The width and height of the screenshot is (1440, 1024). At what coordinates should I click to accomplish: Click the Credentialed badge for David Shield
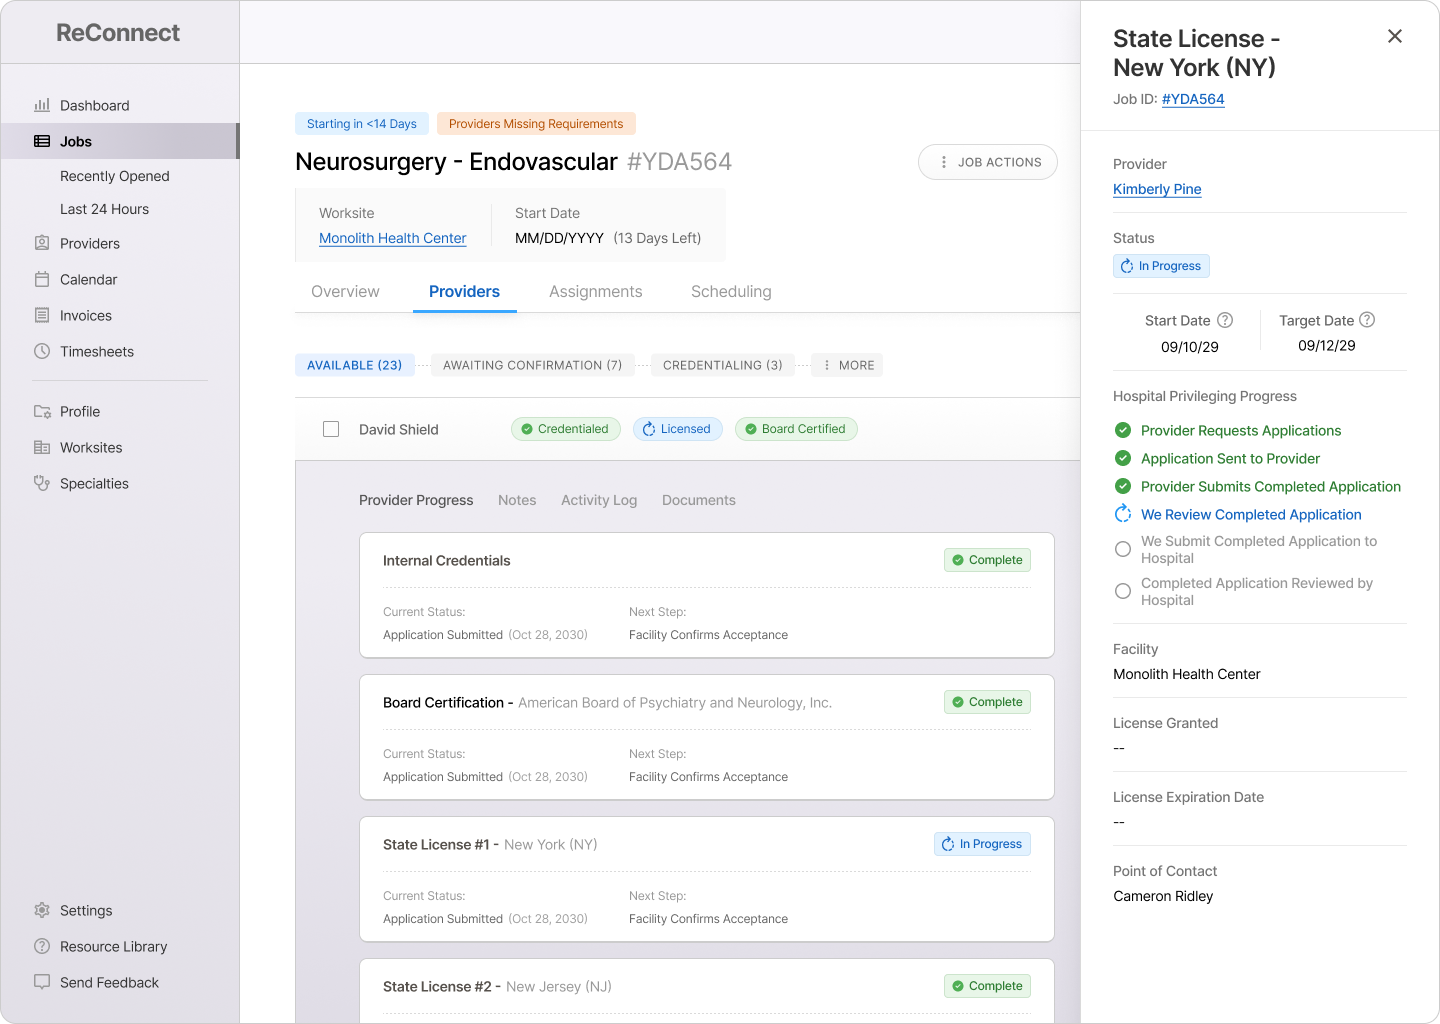[x=566, y=429]
